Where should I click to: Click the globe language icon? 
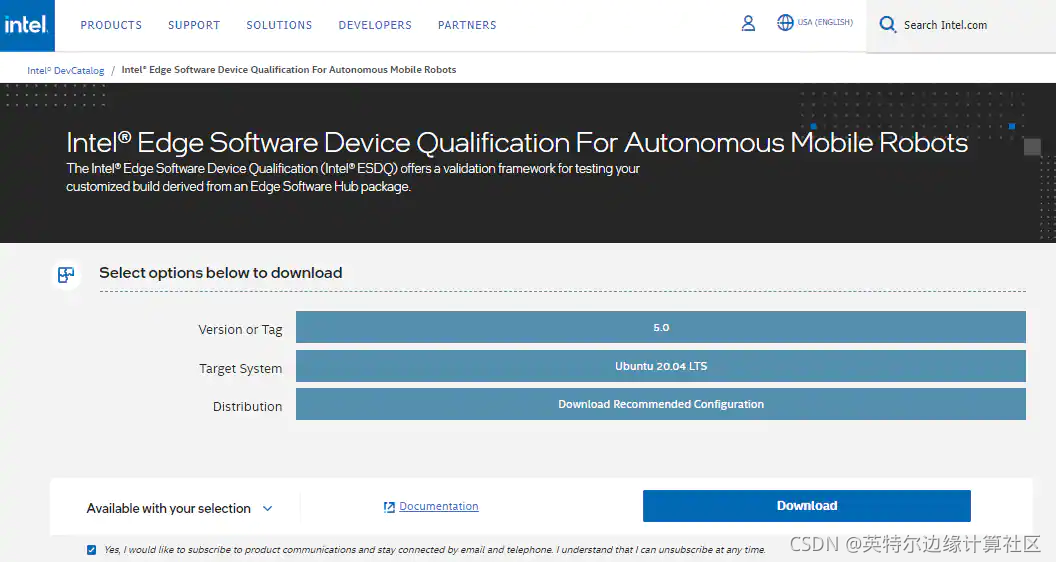coord(785,22)
